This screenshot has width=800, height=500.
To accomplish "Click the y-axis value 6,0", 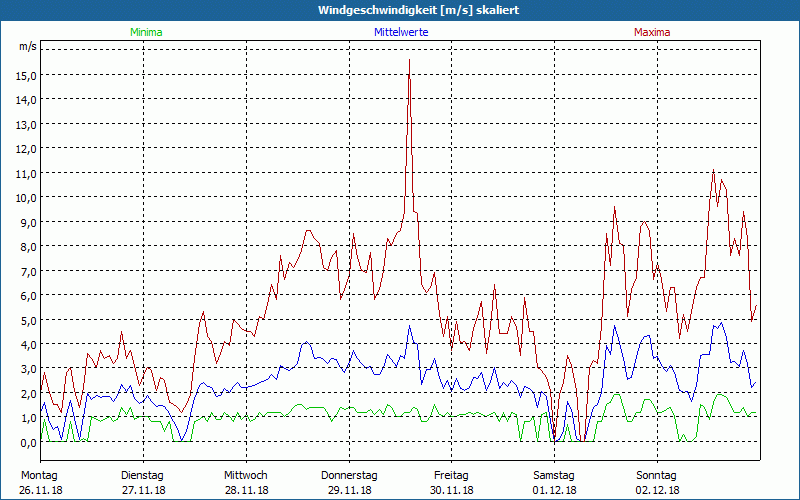I will pyautogui.click(x=28, y=296).
